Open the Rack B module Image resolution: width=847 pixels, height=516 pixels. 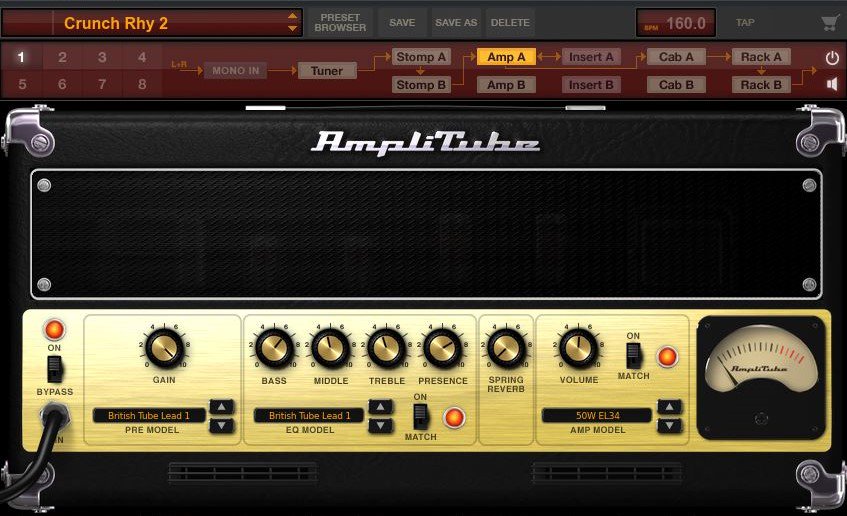click(761, 85)
